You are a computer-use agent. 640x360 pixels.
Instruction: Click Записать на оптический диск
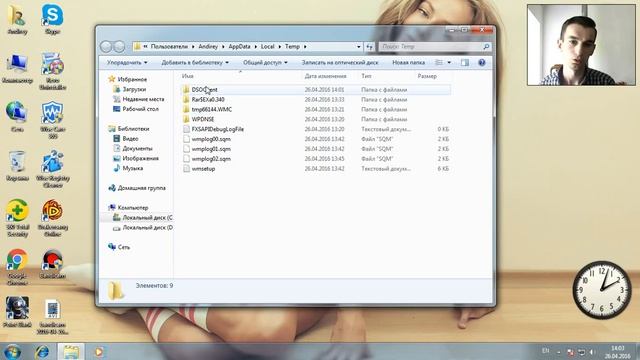(340, 62)
